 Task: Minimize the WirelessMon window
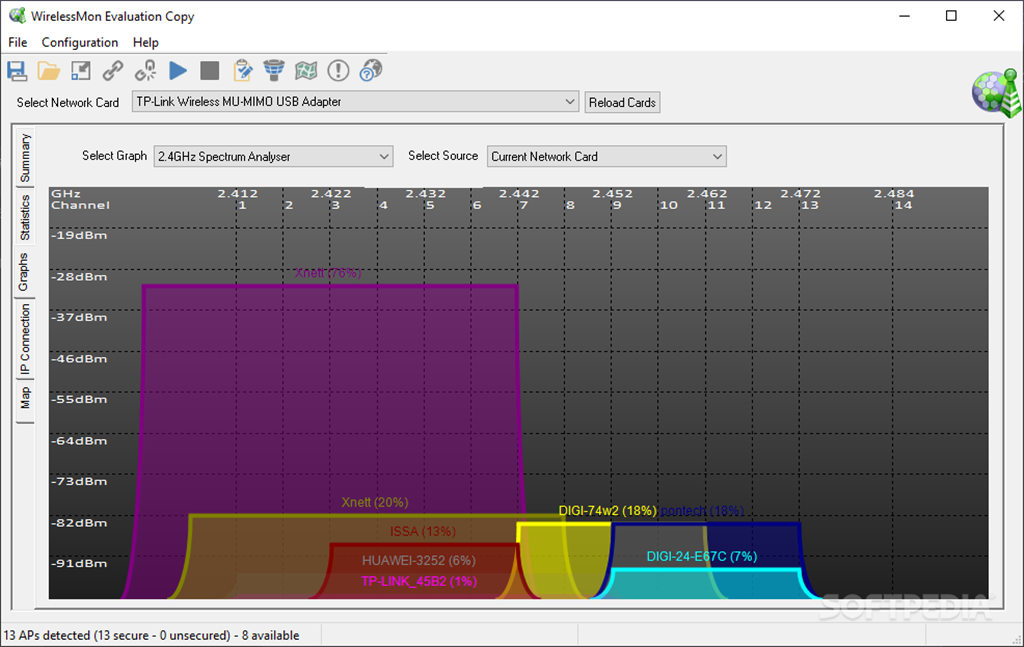point(904,16)
